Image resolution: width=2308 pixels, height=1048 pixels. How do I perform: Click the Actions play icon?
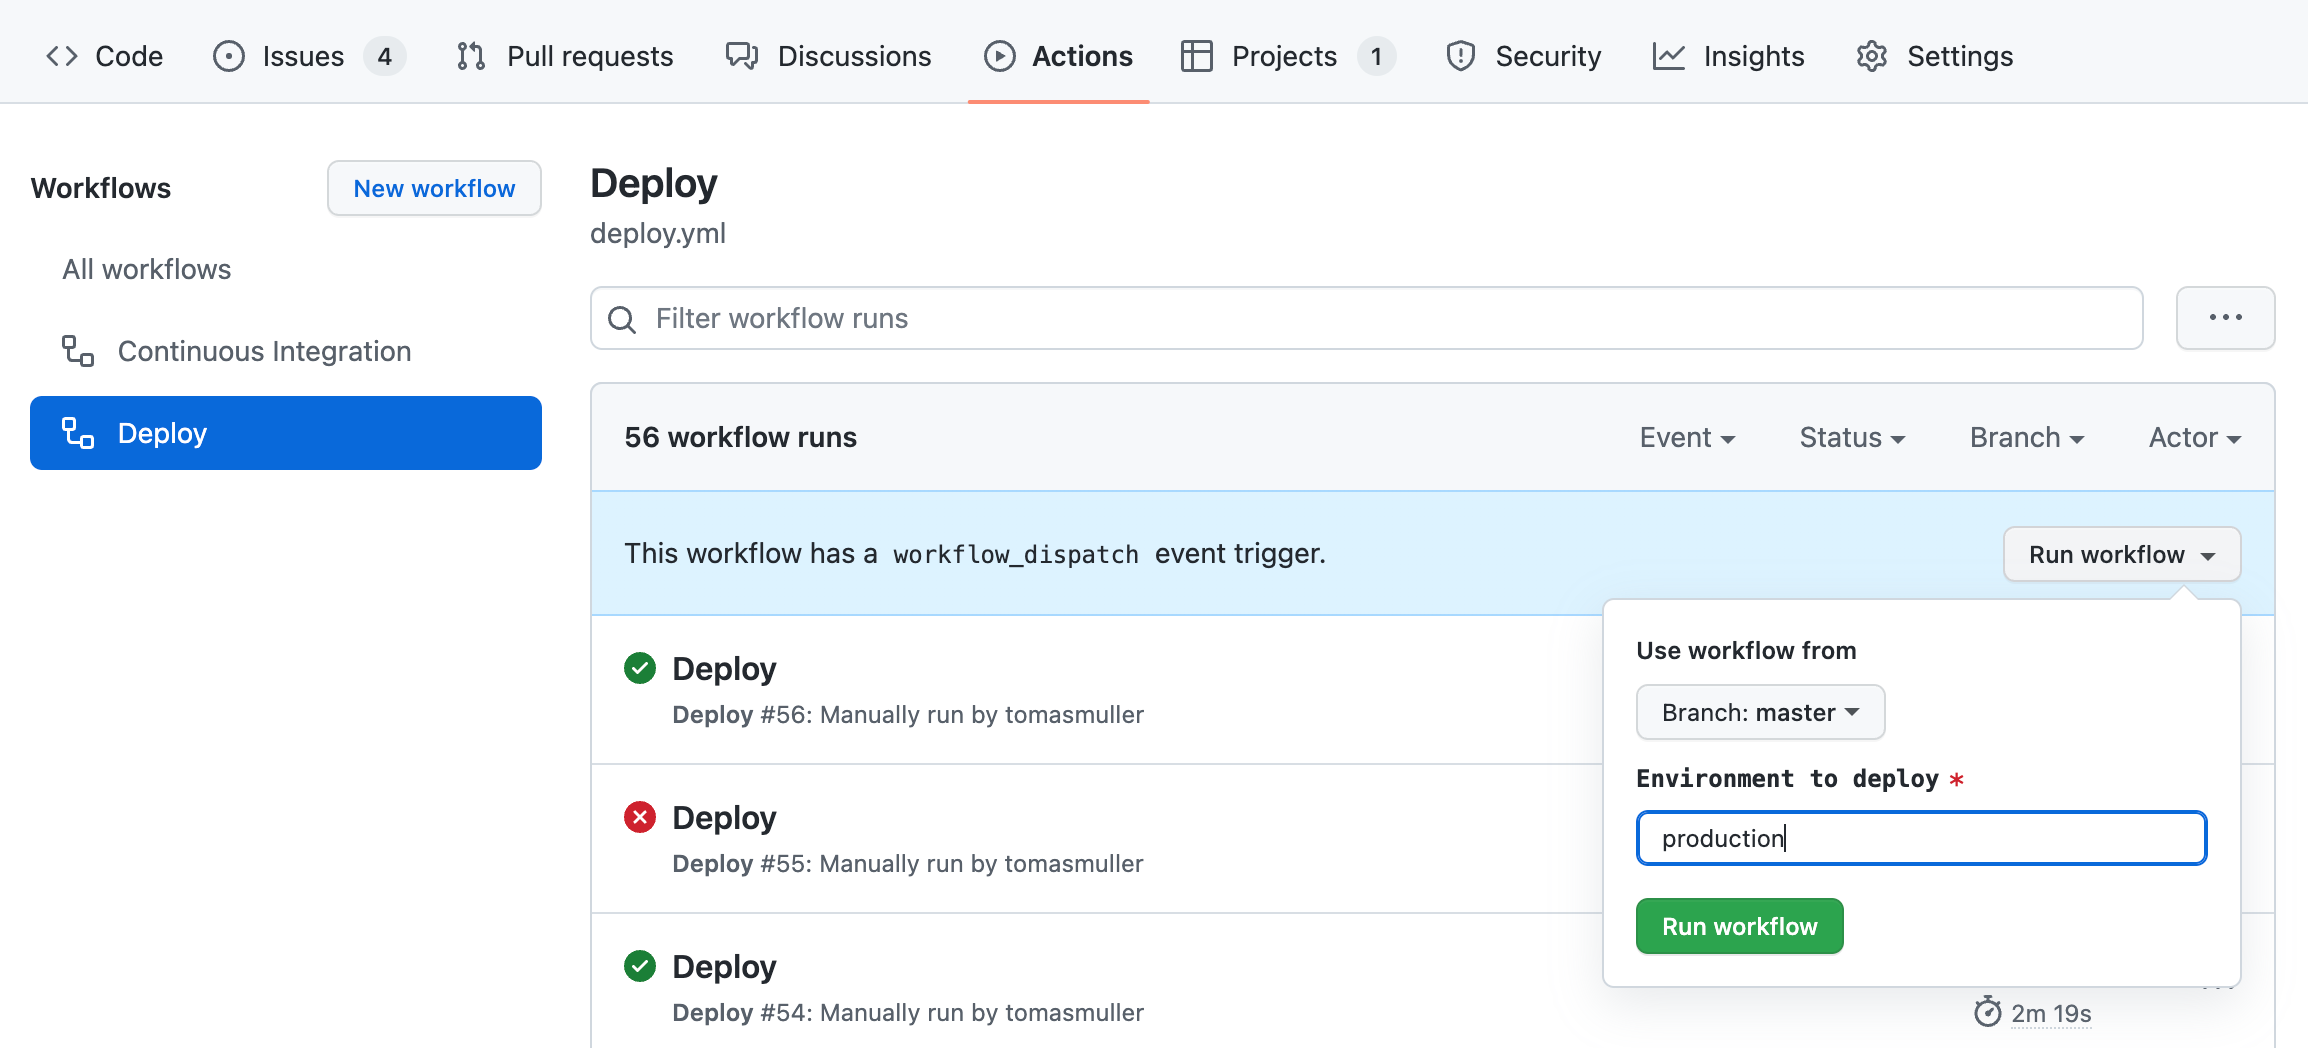pyautogui.click(x=1000, y=56)
